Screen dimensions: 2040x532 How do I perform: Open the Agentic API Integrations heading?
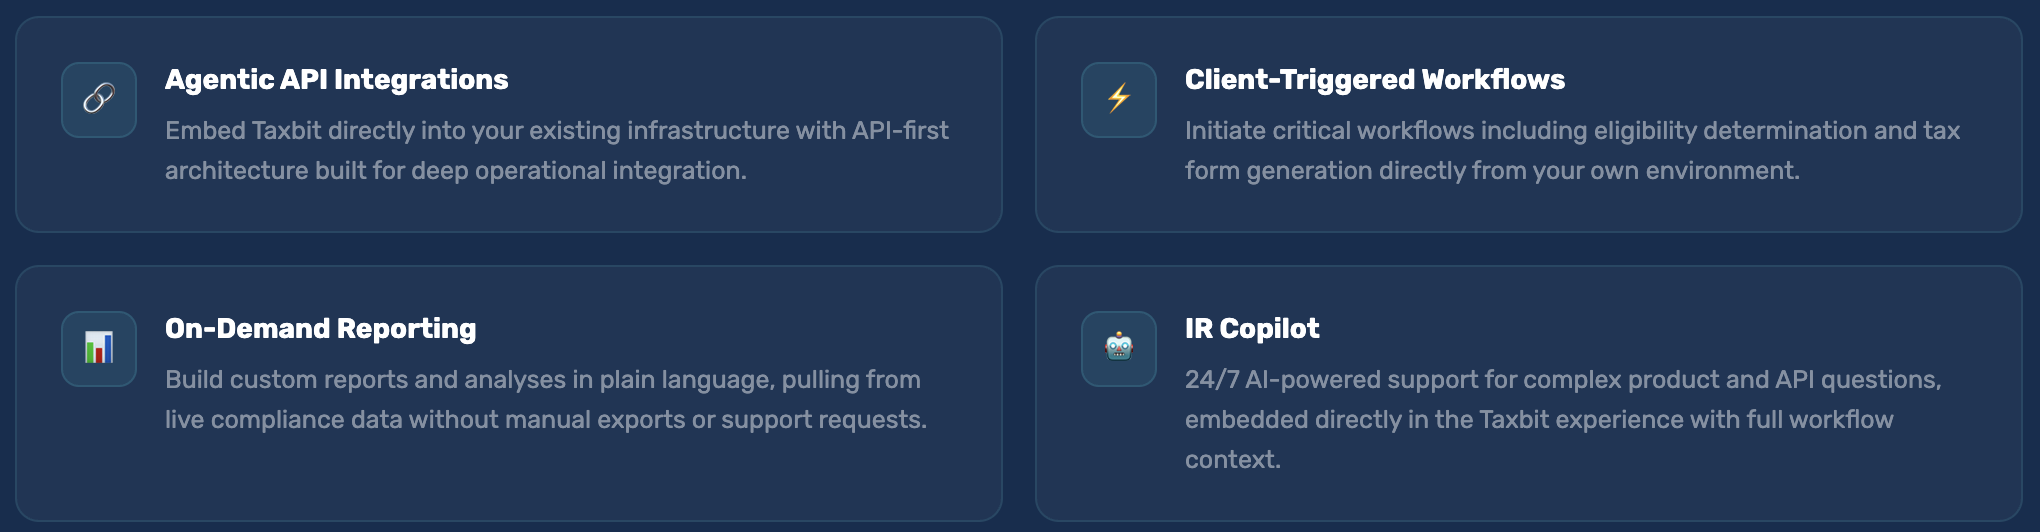[336, 80]
